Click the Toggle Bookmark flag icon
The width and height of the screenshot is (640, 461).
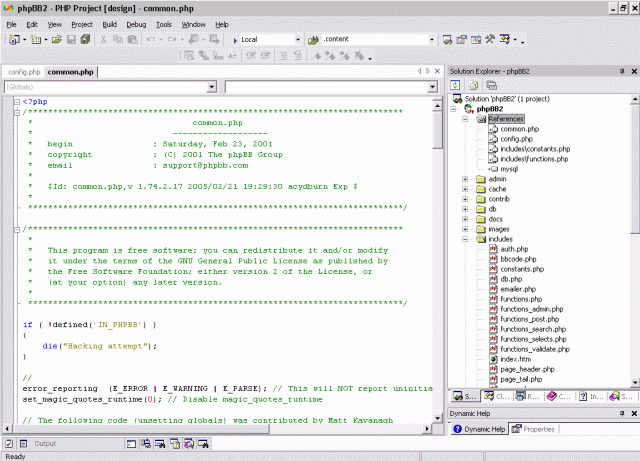[x=316, y=56]
